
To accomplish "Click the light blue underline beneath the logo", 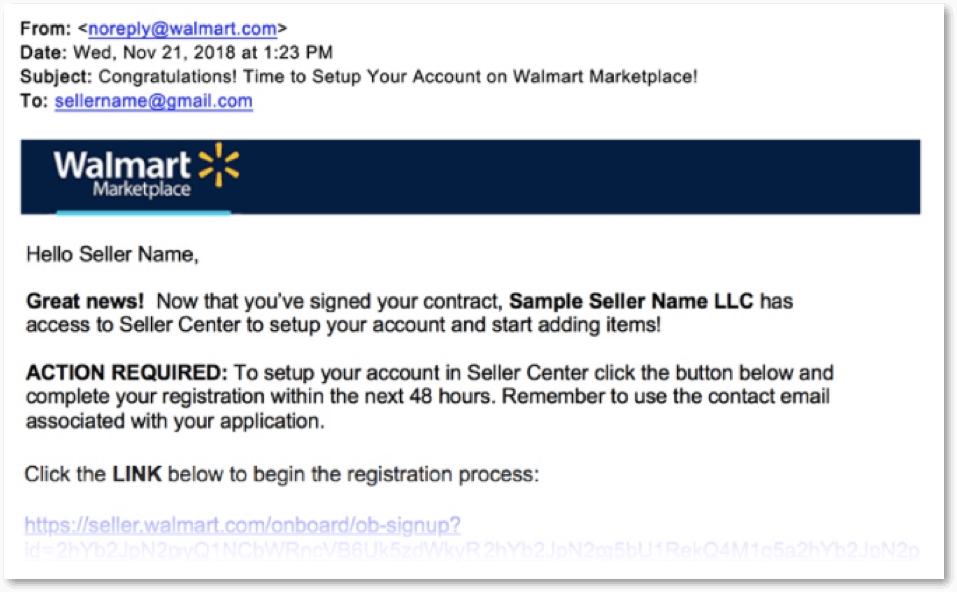I will point(143,212).
